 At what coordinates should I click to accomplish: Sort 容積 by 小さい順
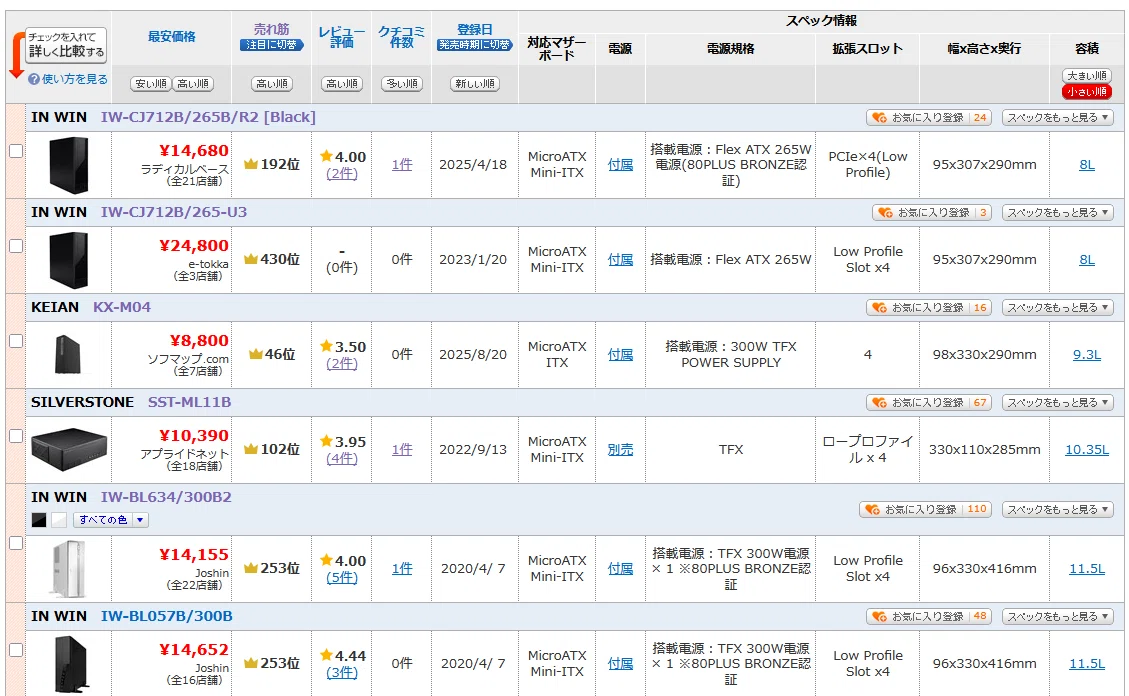[1087, 92]
